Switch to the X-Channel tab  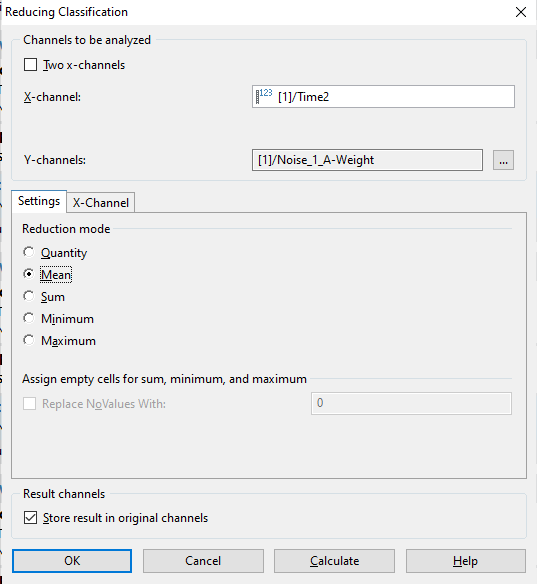(101, 203)
